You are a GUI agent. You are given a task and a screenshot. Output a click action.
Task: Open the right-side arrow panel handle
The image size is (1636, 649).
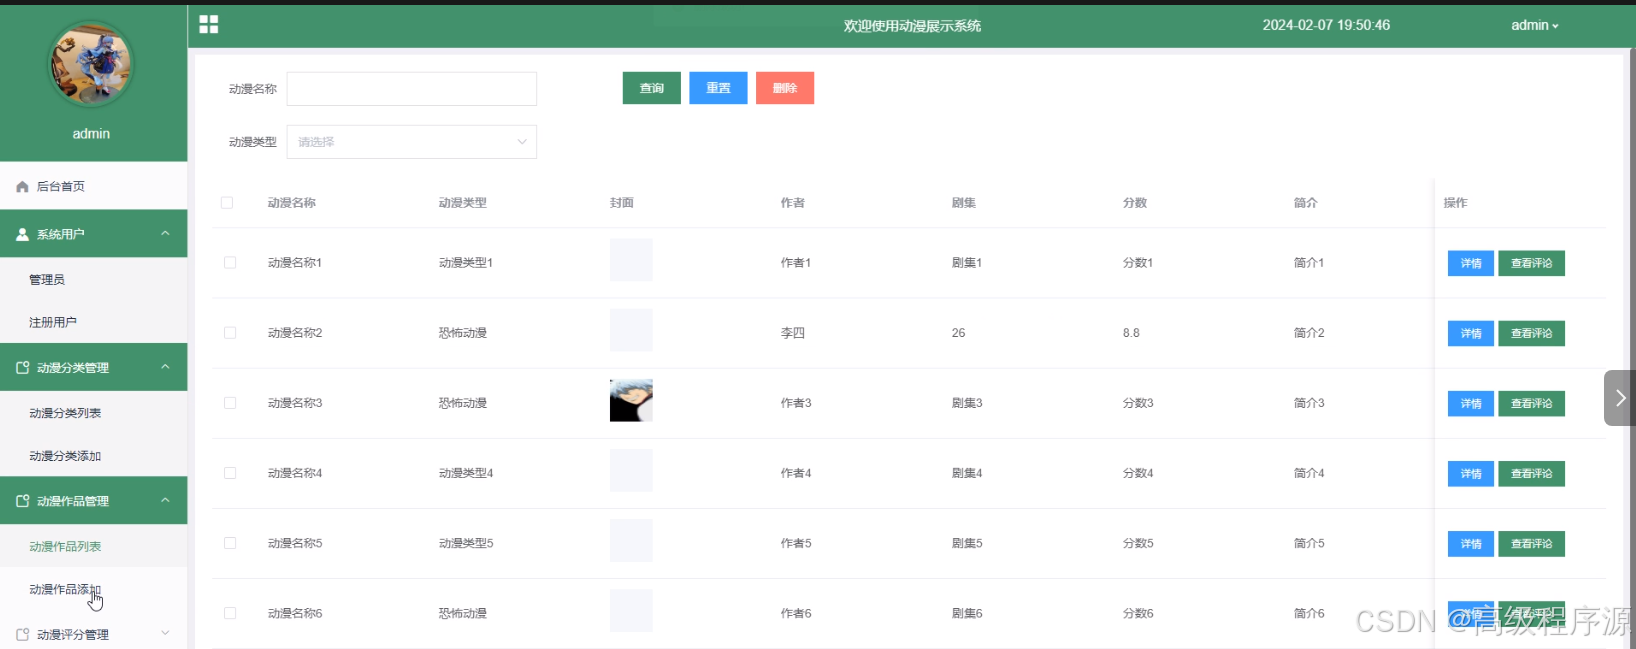pyautogui.click(x=1620, y=398)
